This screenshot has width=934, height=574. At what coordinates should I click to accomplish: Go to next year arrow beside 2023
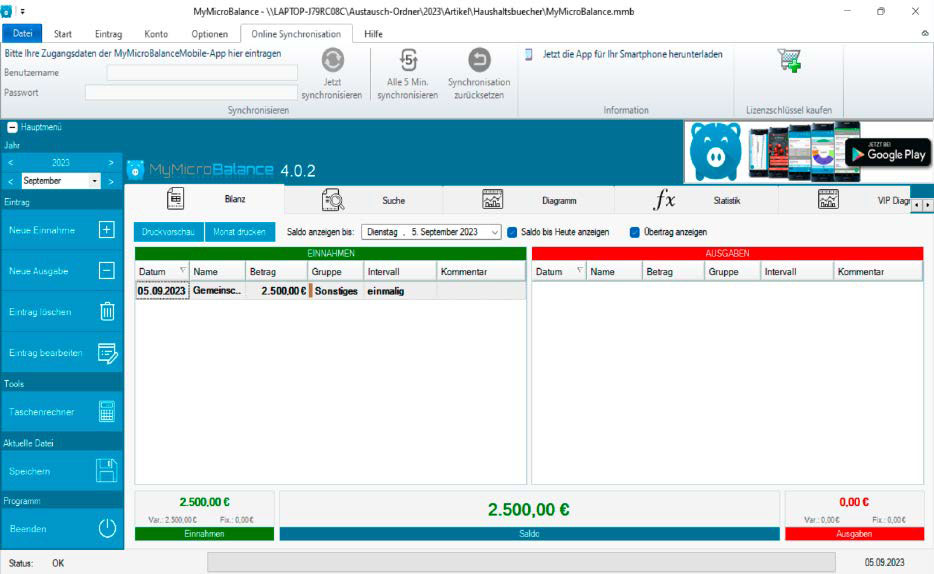(111, 163)
